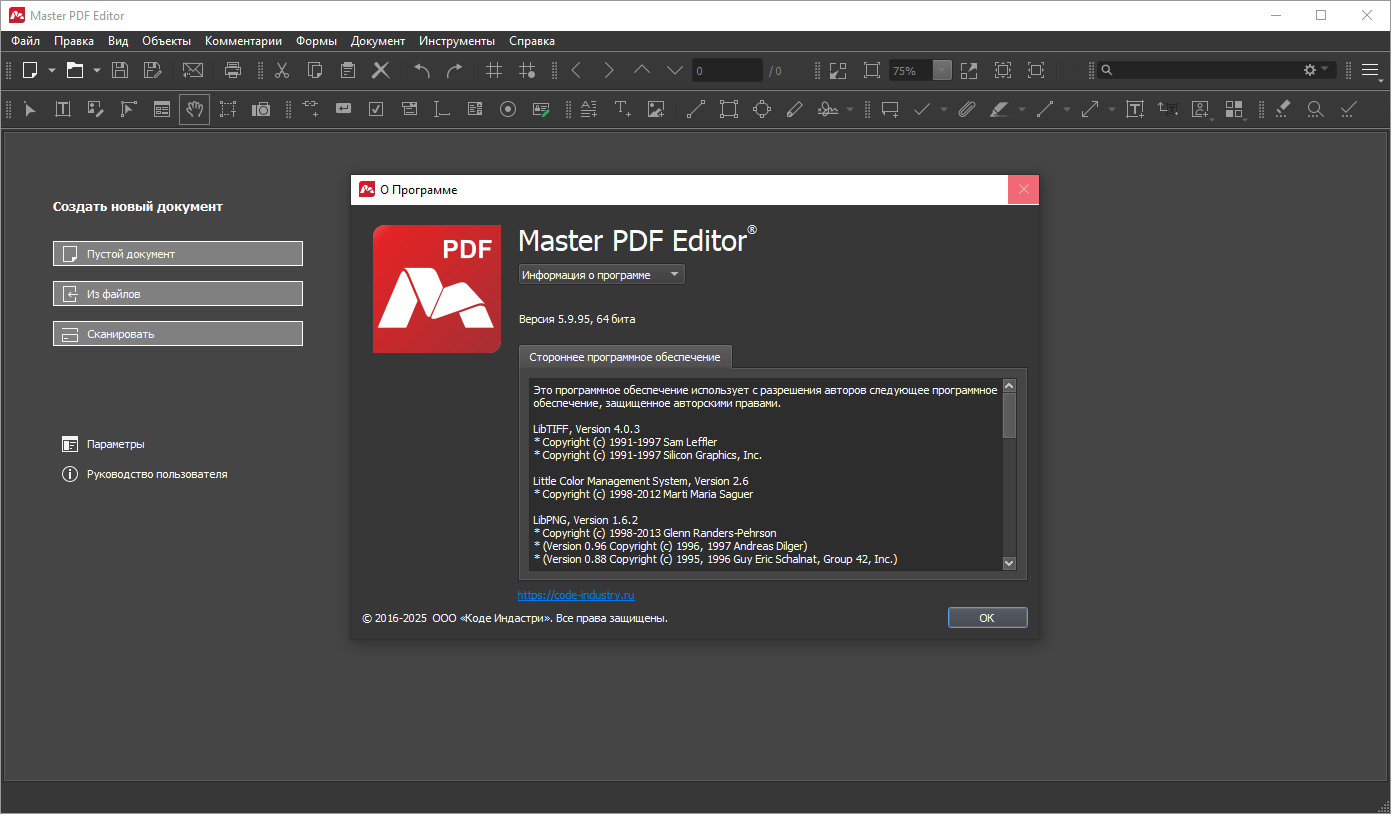Viewport: 1391px width, 814px height.
Task: Click the Undo arrow icon
Action: 422,70
